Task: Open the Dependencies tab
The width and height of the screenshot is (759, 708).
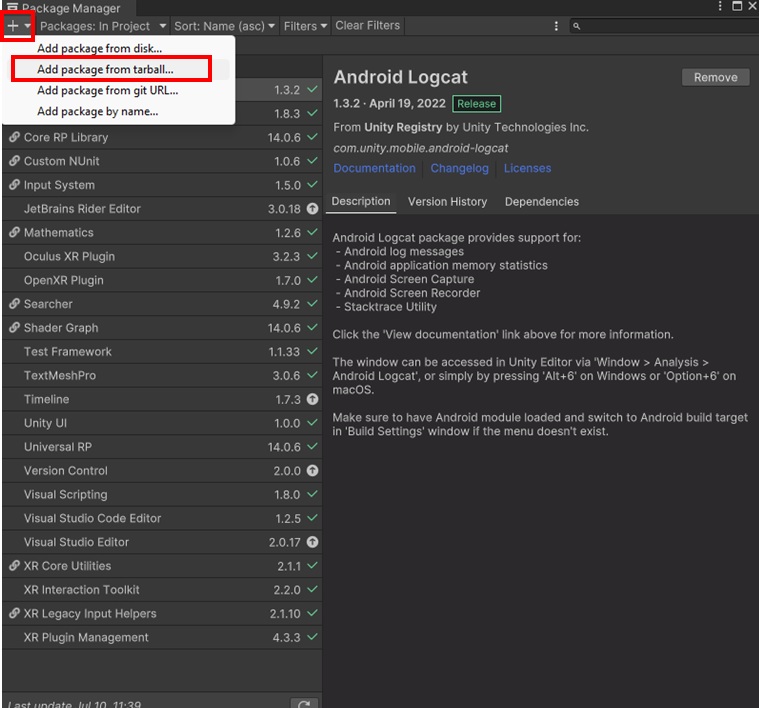Action: pos(541,201)
